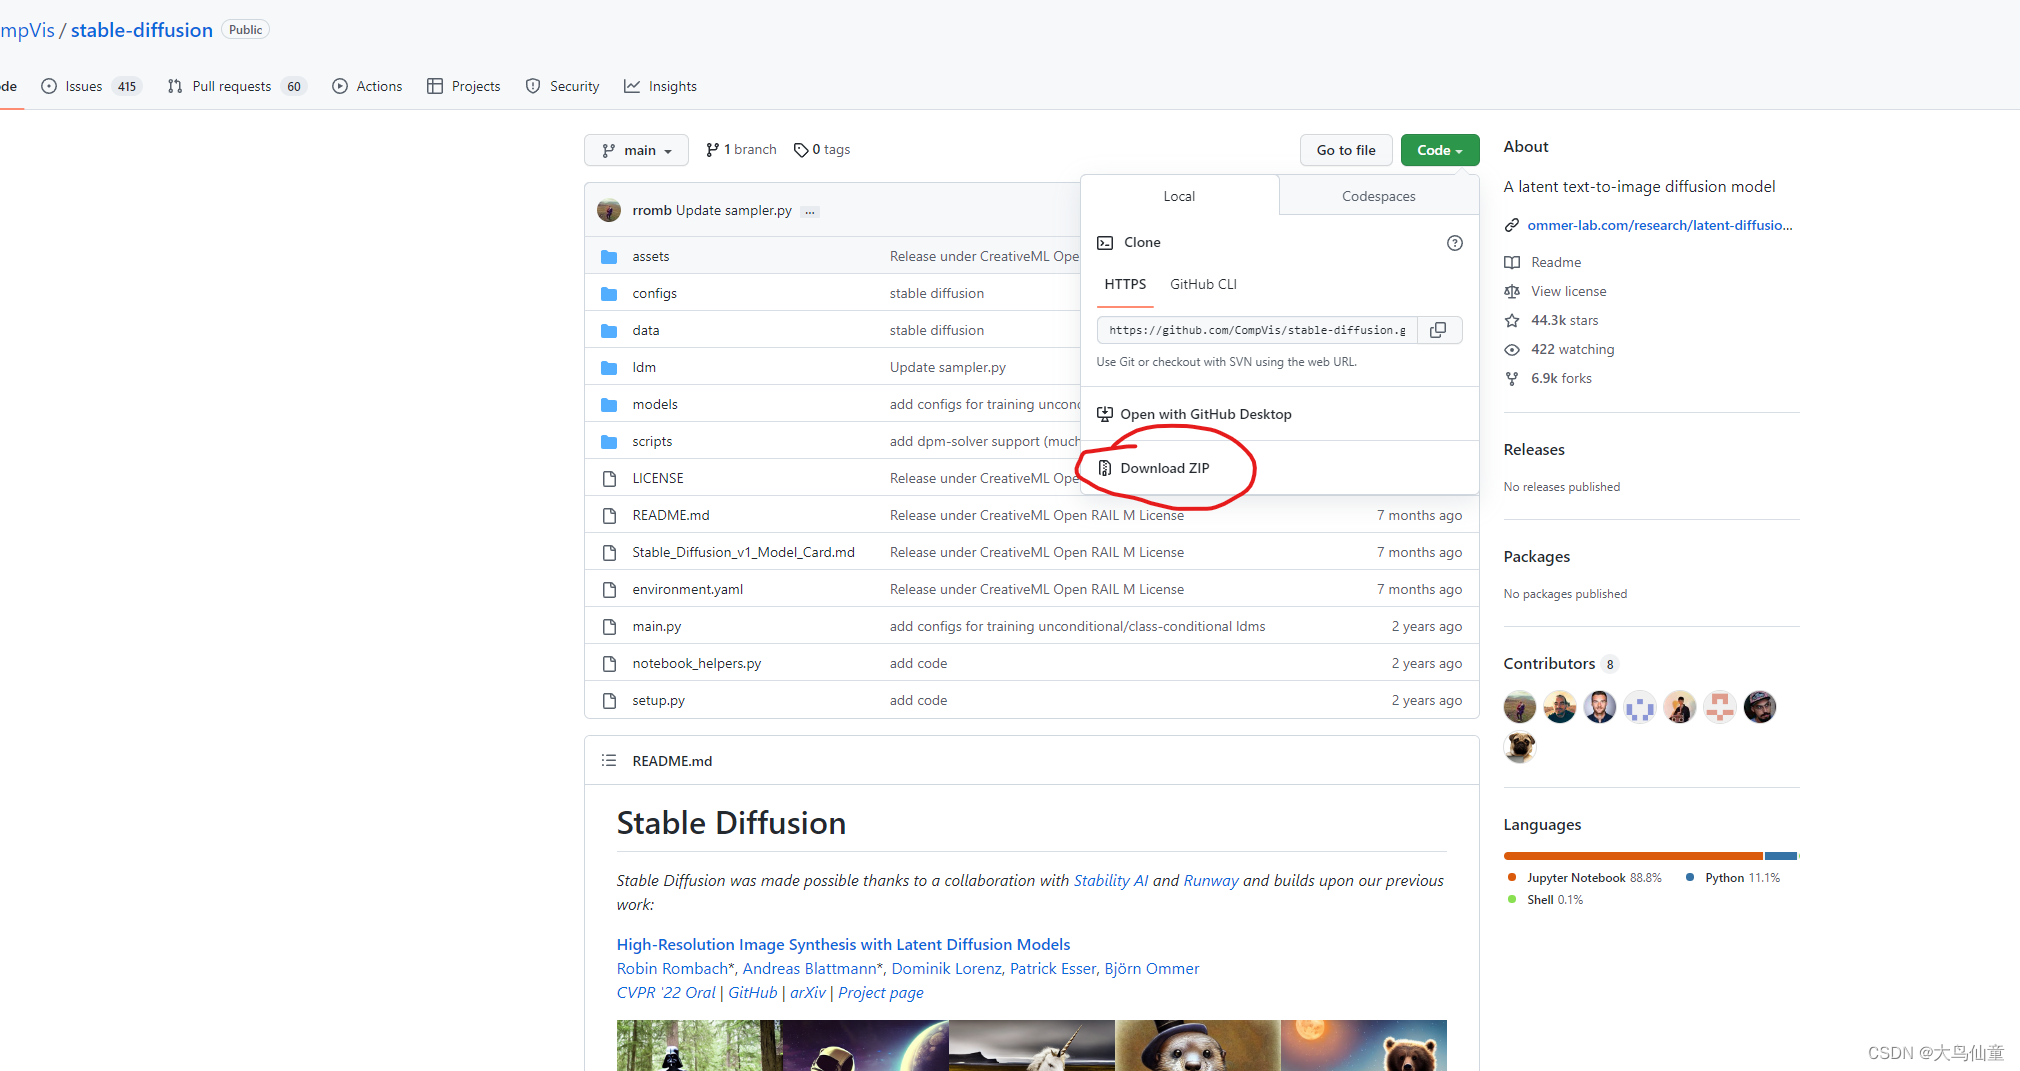Open the stable-diffusion repository title link
This screenshot has width=2020, height=1071.
[x=142, y=30]
